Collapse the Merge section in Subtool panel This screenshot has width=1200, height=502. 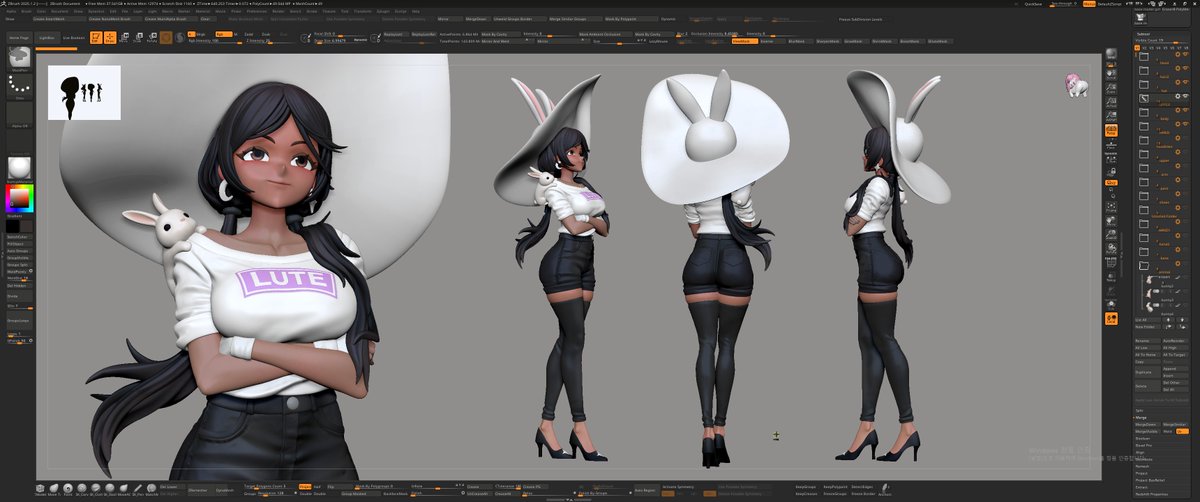pyautogui.click(x=1140, y=418)
